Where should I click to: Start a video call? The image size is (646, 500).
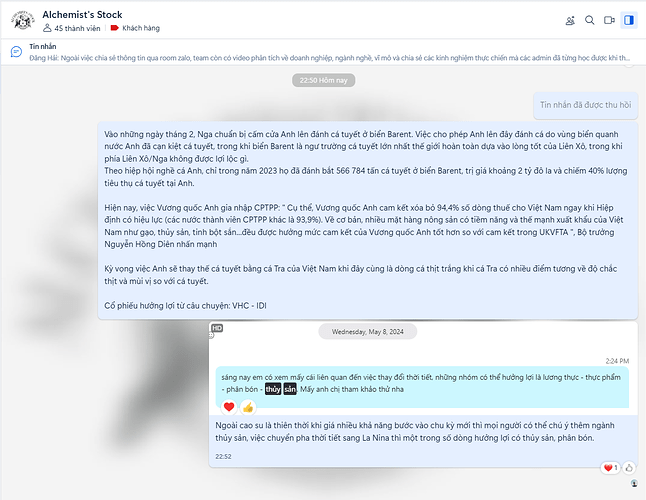[609, 20]
